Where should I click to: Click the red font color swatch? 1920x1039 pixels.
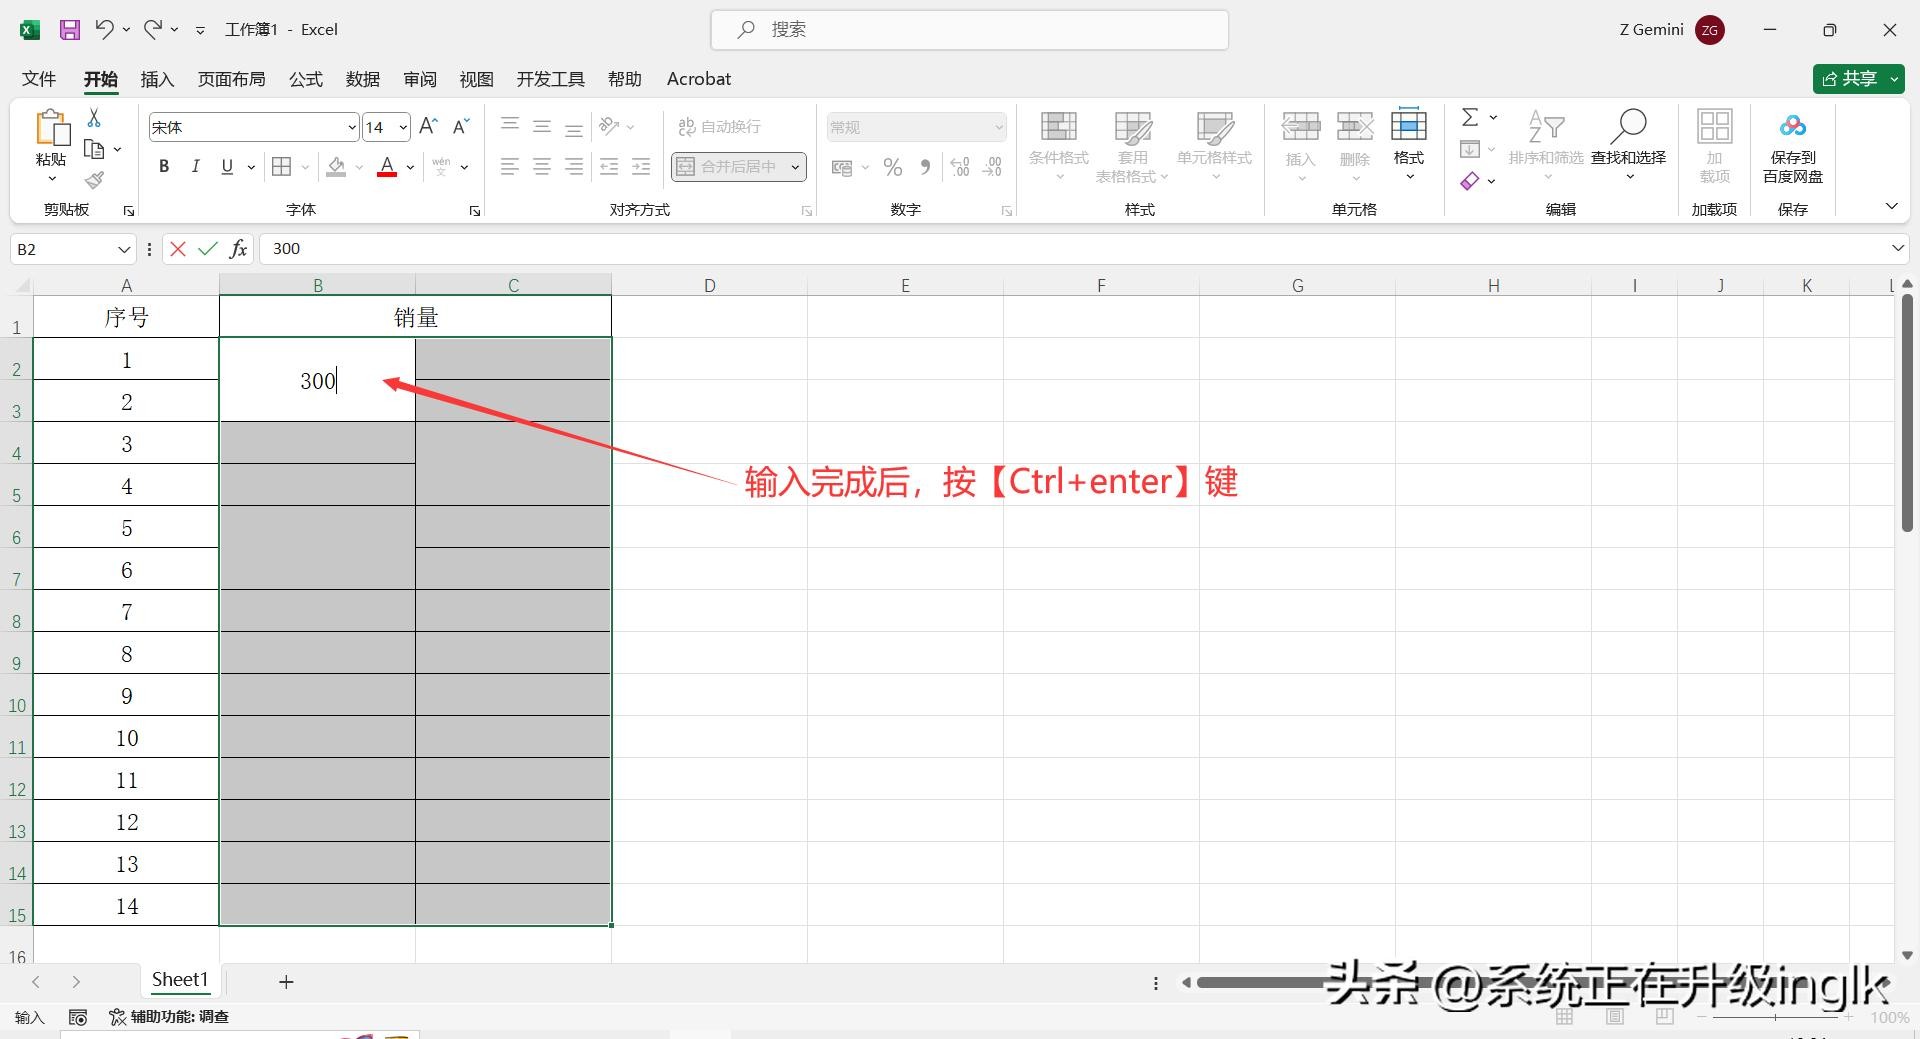coord(387,167)
